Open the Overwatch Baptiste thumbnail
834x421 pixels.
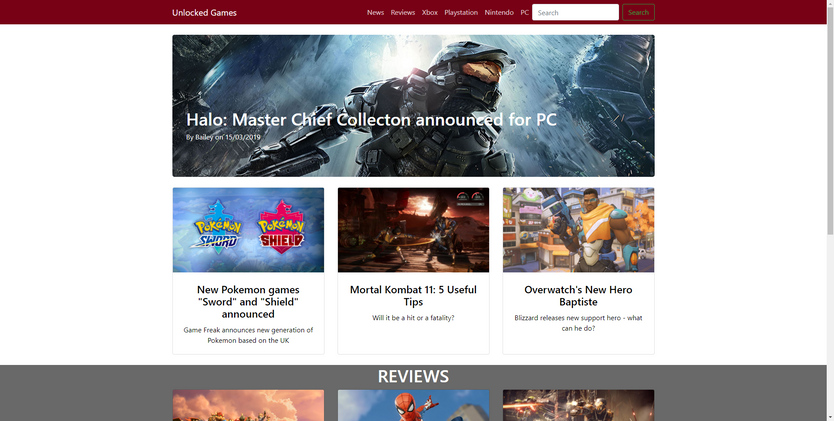(578, 230)
